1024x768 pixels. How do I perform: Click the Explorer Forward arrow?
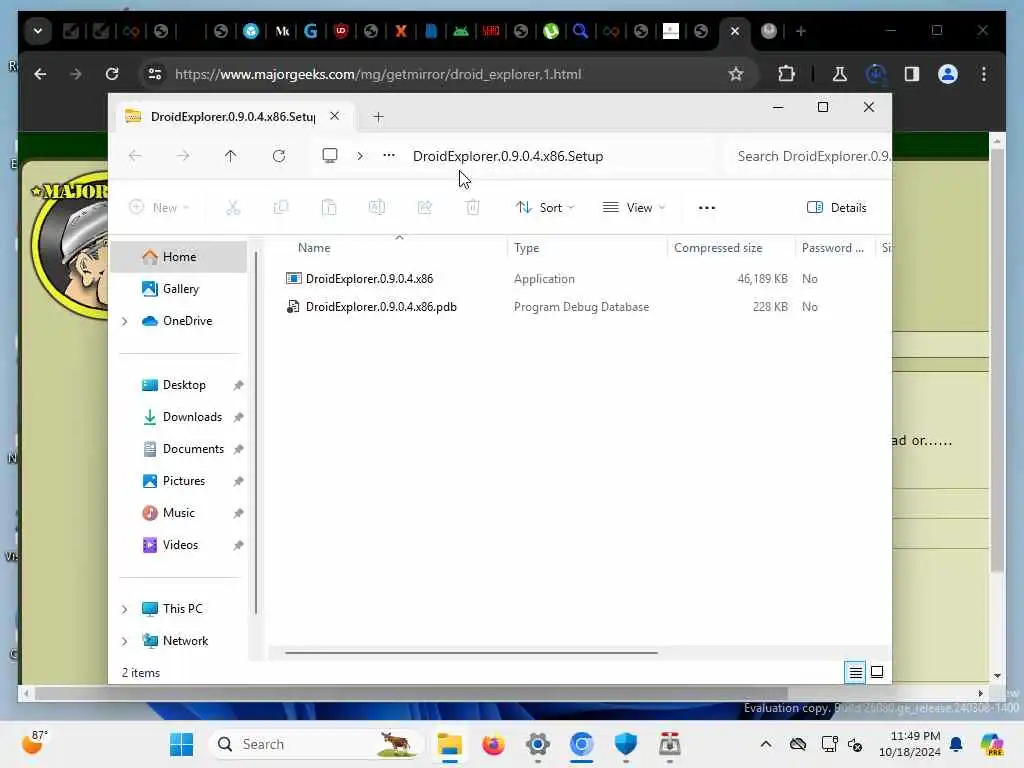click(x=183, y=156)
